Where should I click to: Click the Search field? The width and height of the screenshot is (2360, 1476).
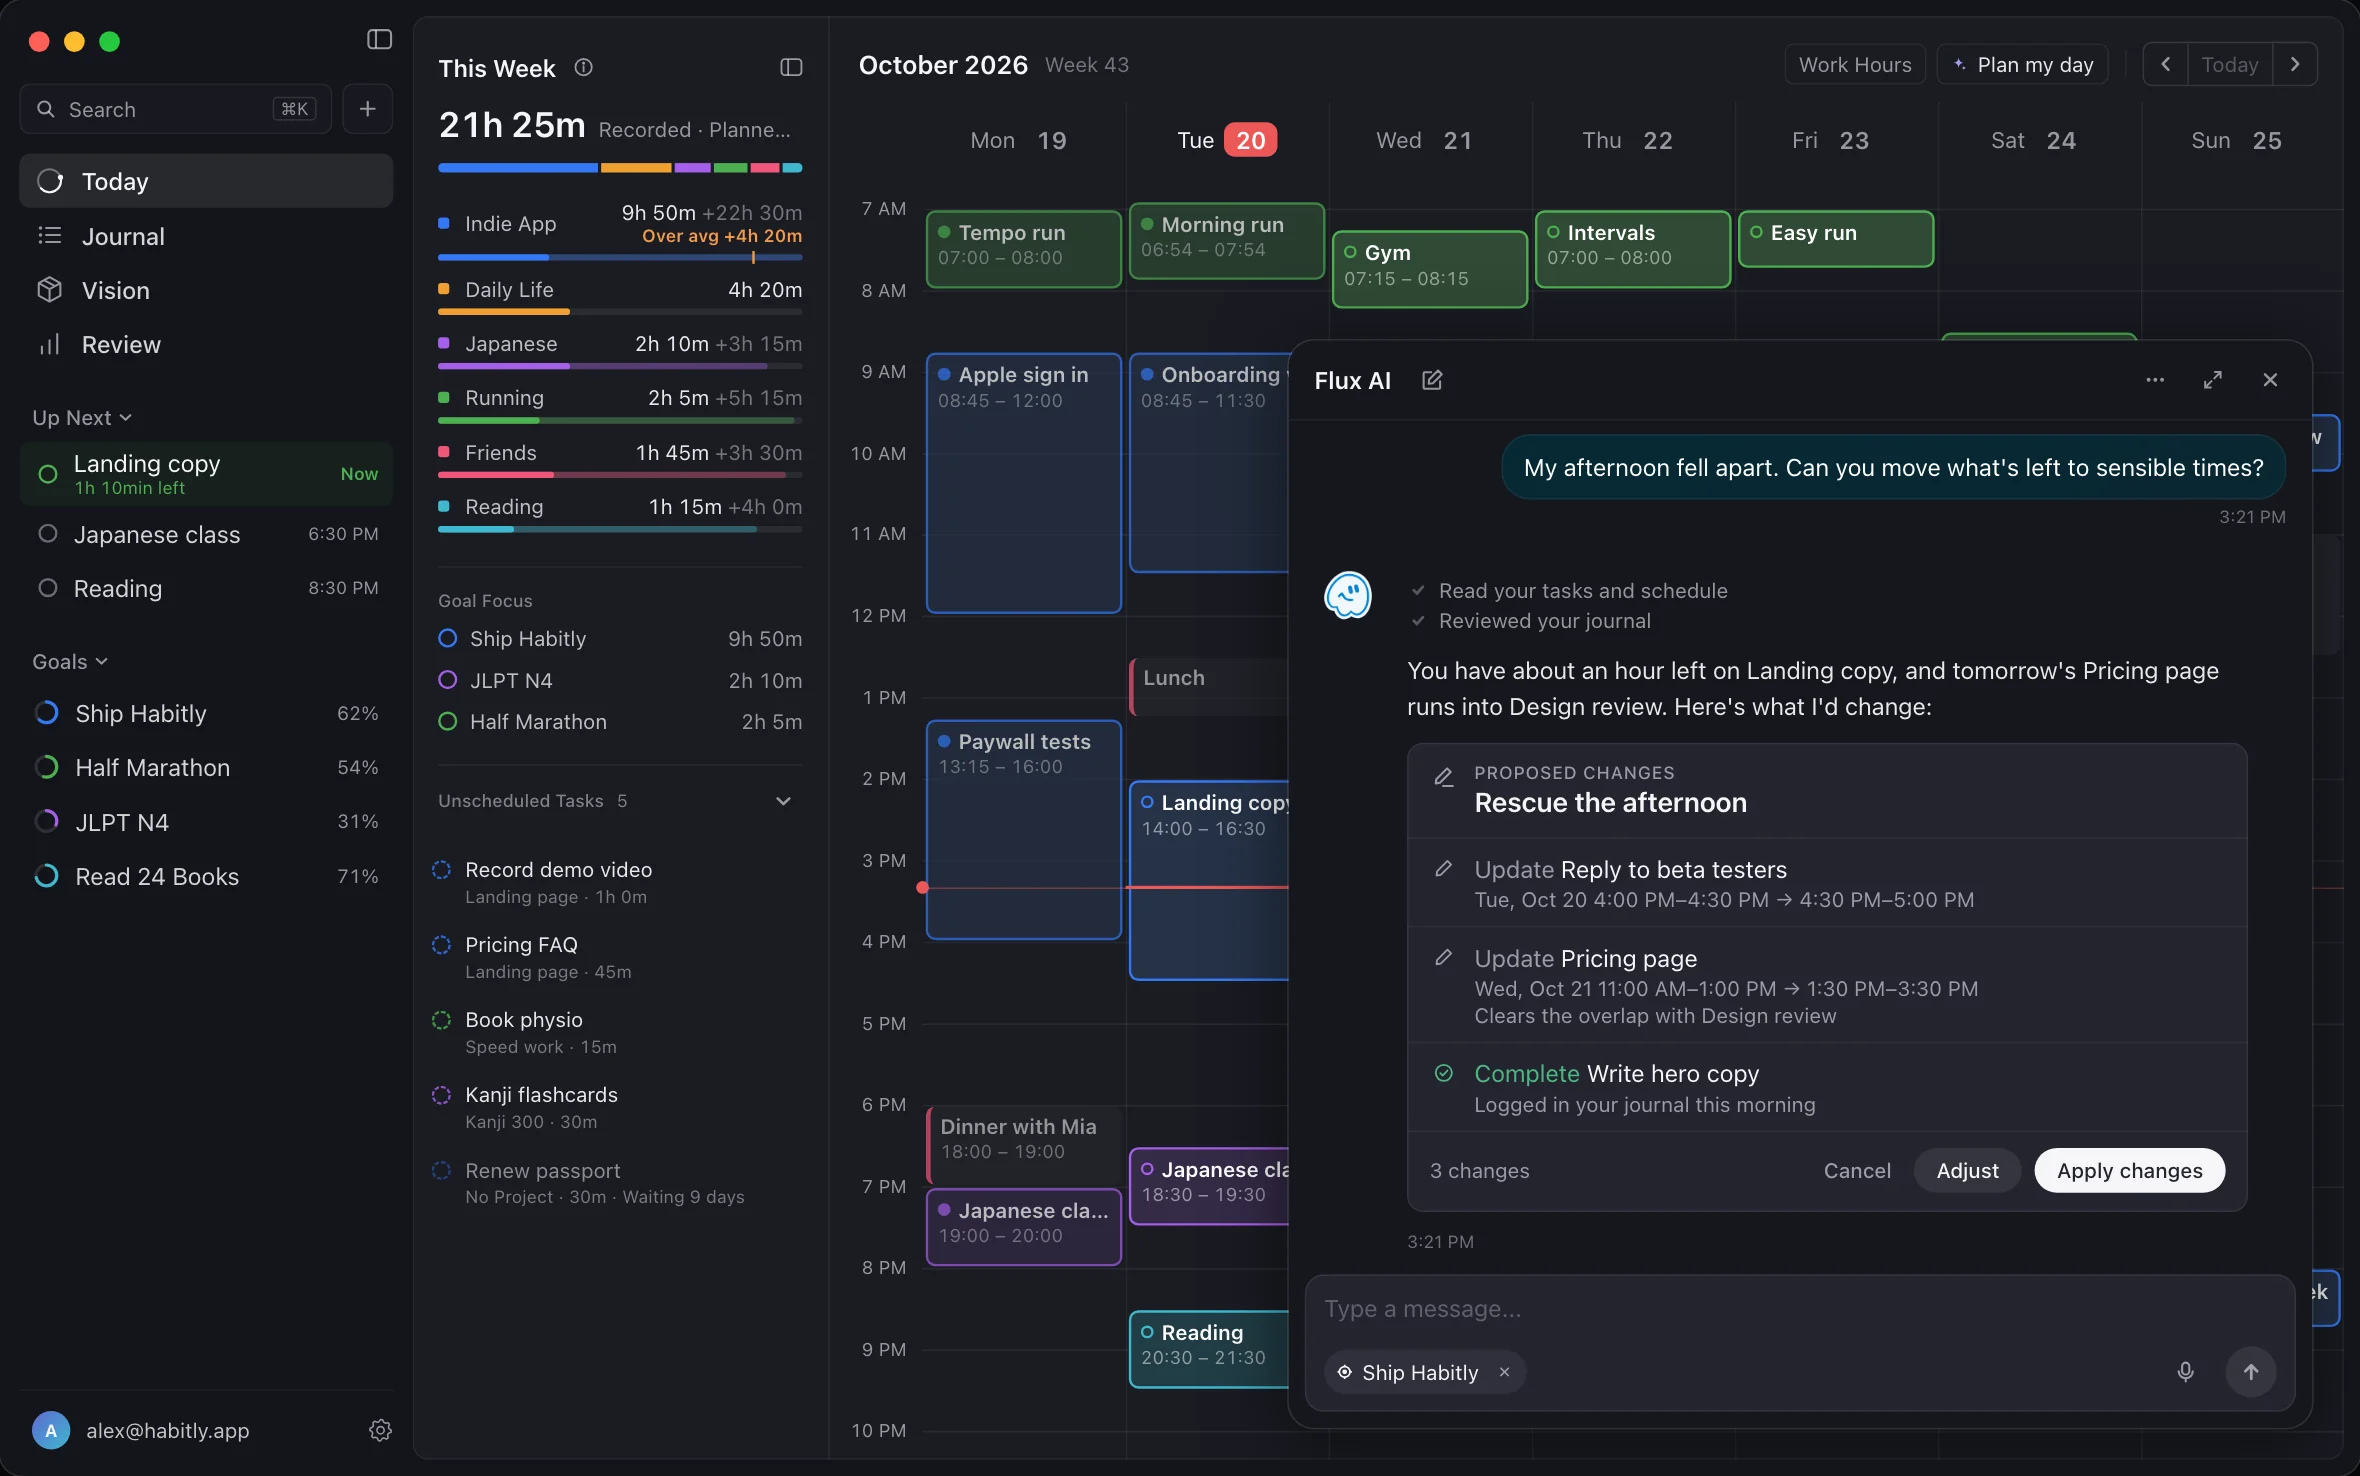coord(175,109)
